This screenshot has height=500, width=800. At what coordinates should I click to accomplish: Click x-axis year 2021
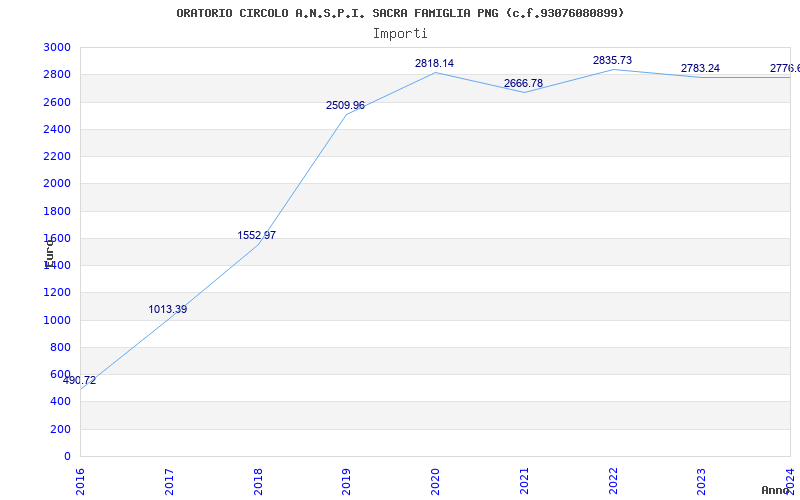click(x=524, y=482)
